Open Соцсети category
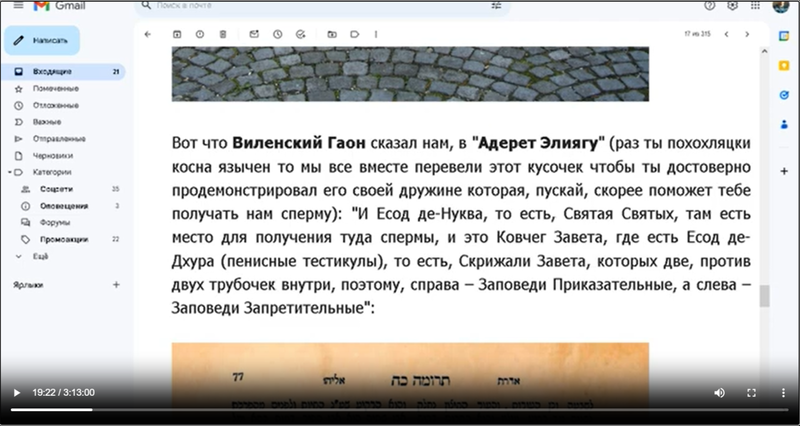This screenshot has height=426, width=800. [56, 189]
